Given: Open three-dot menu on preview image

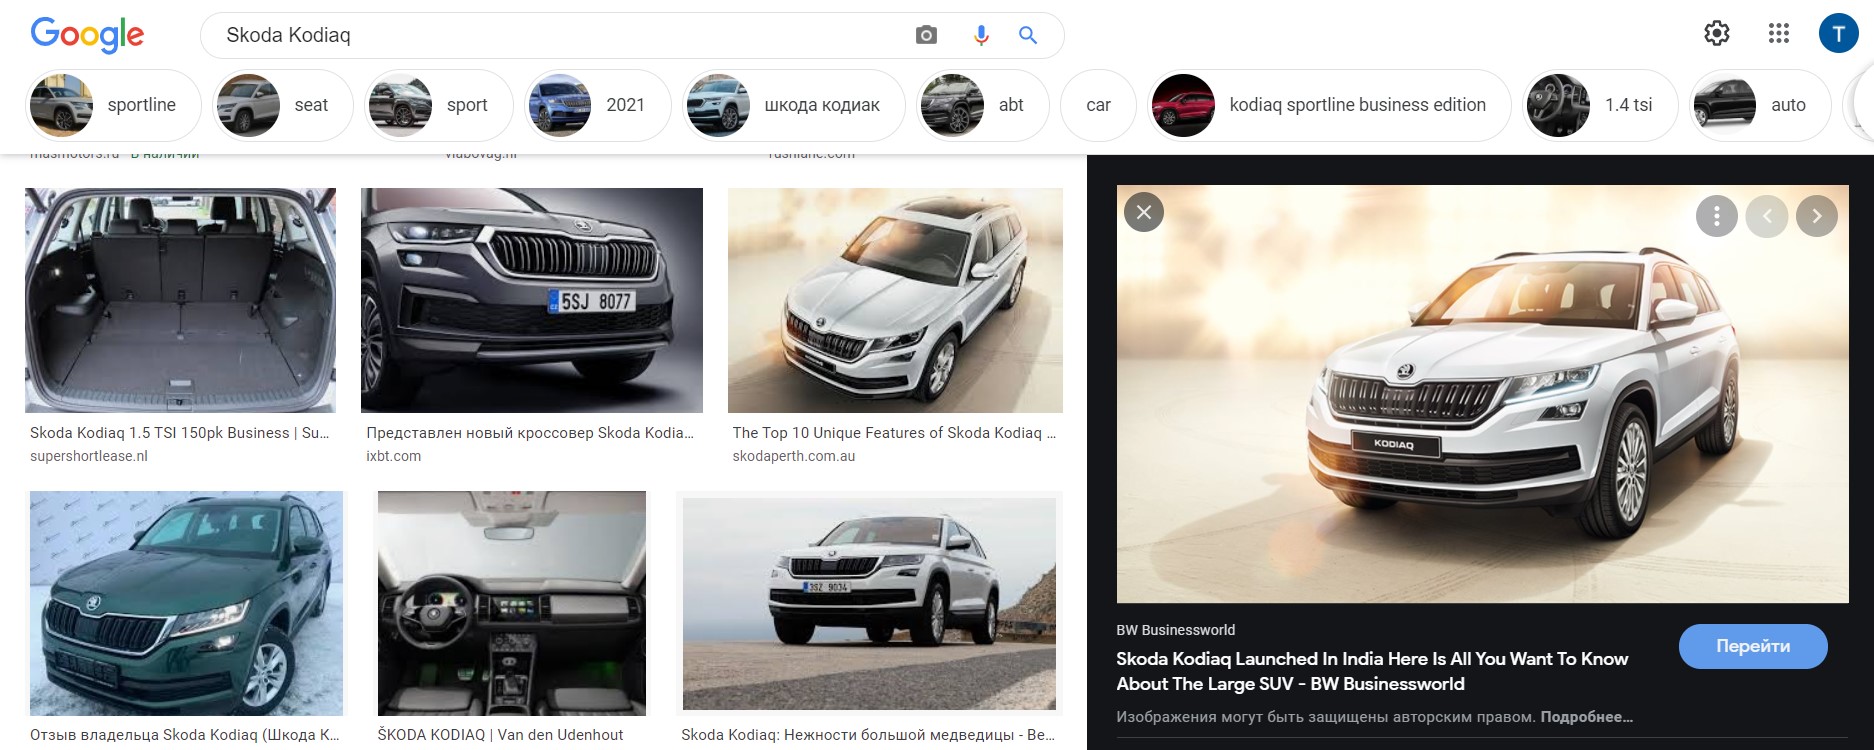Looking at the screenshot, I should (x=1716, y=216).
